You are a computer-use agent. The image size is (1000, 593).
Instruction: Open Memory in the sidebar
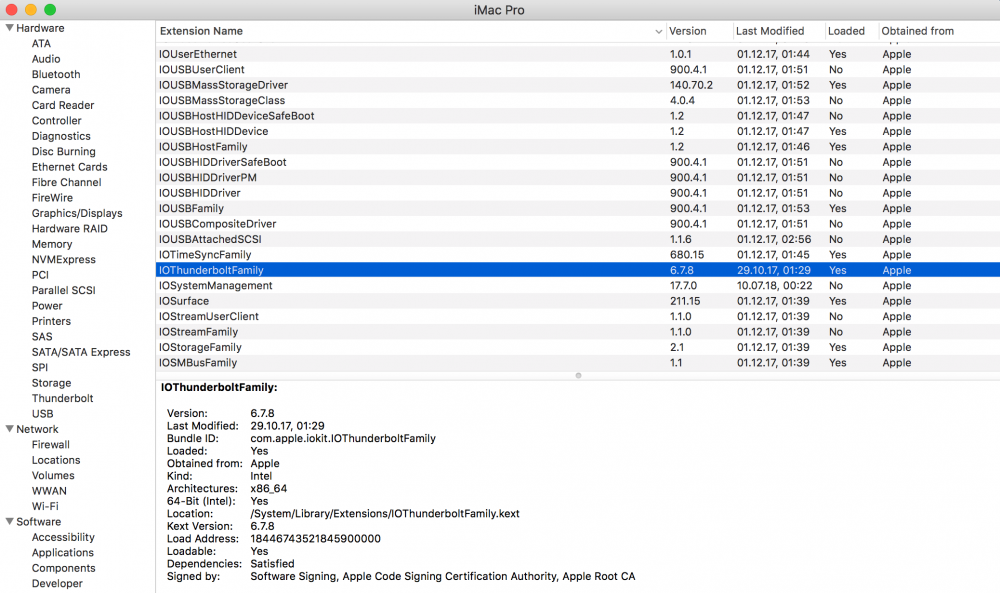[x=52, y=244]
